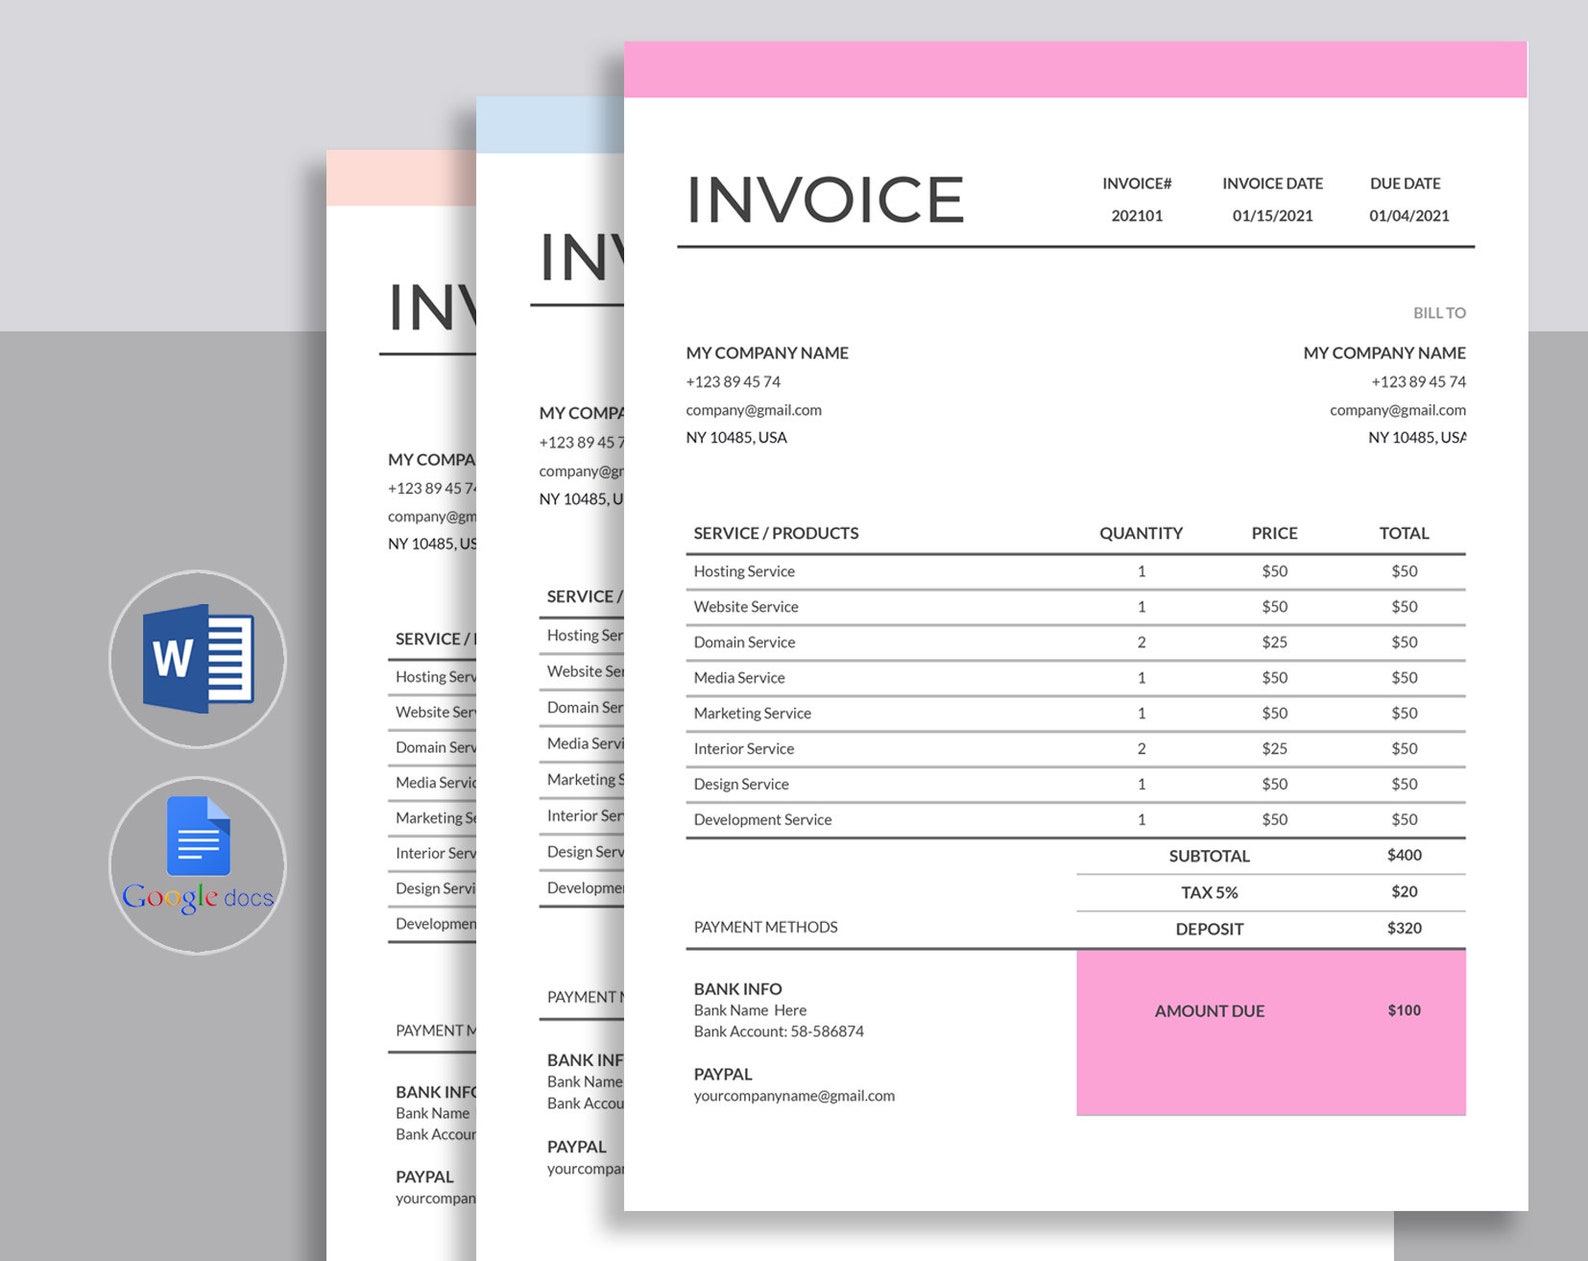
Task: Select the Design Service row name
Action: coord(741,784)
